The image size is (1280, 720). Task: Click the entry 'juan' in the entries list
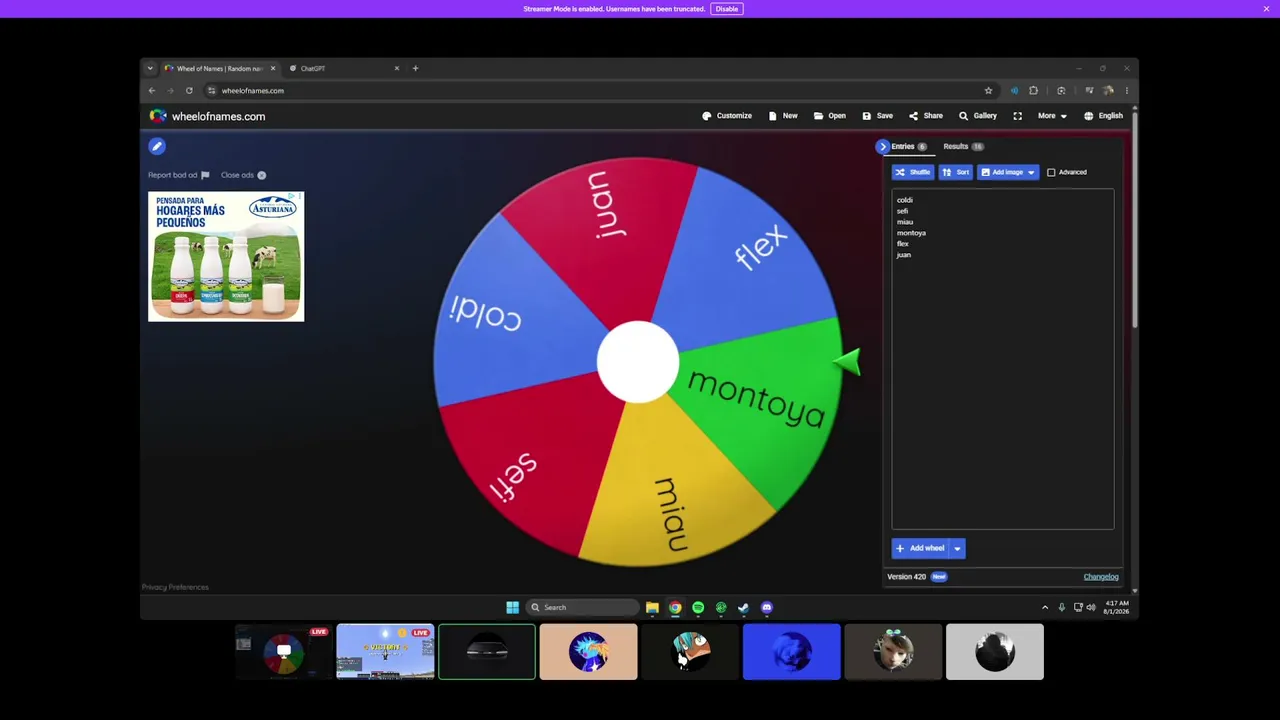[904, 255]
